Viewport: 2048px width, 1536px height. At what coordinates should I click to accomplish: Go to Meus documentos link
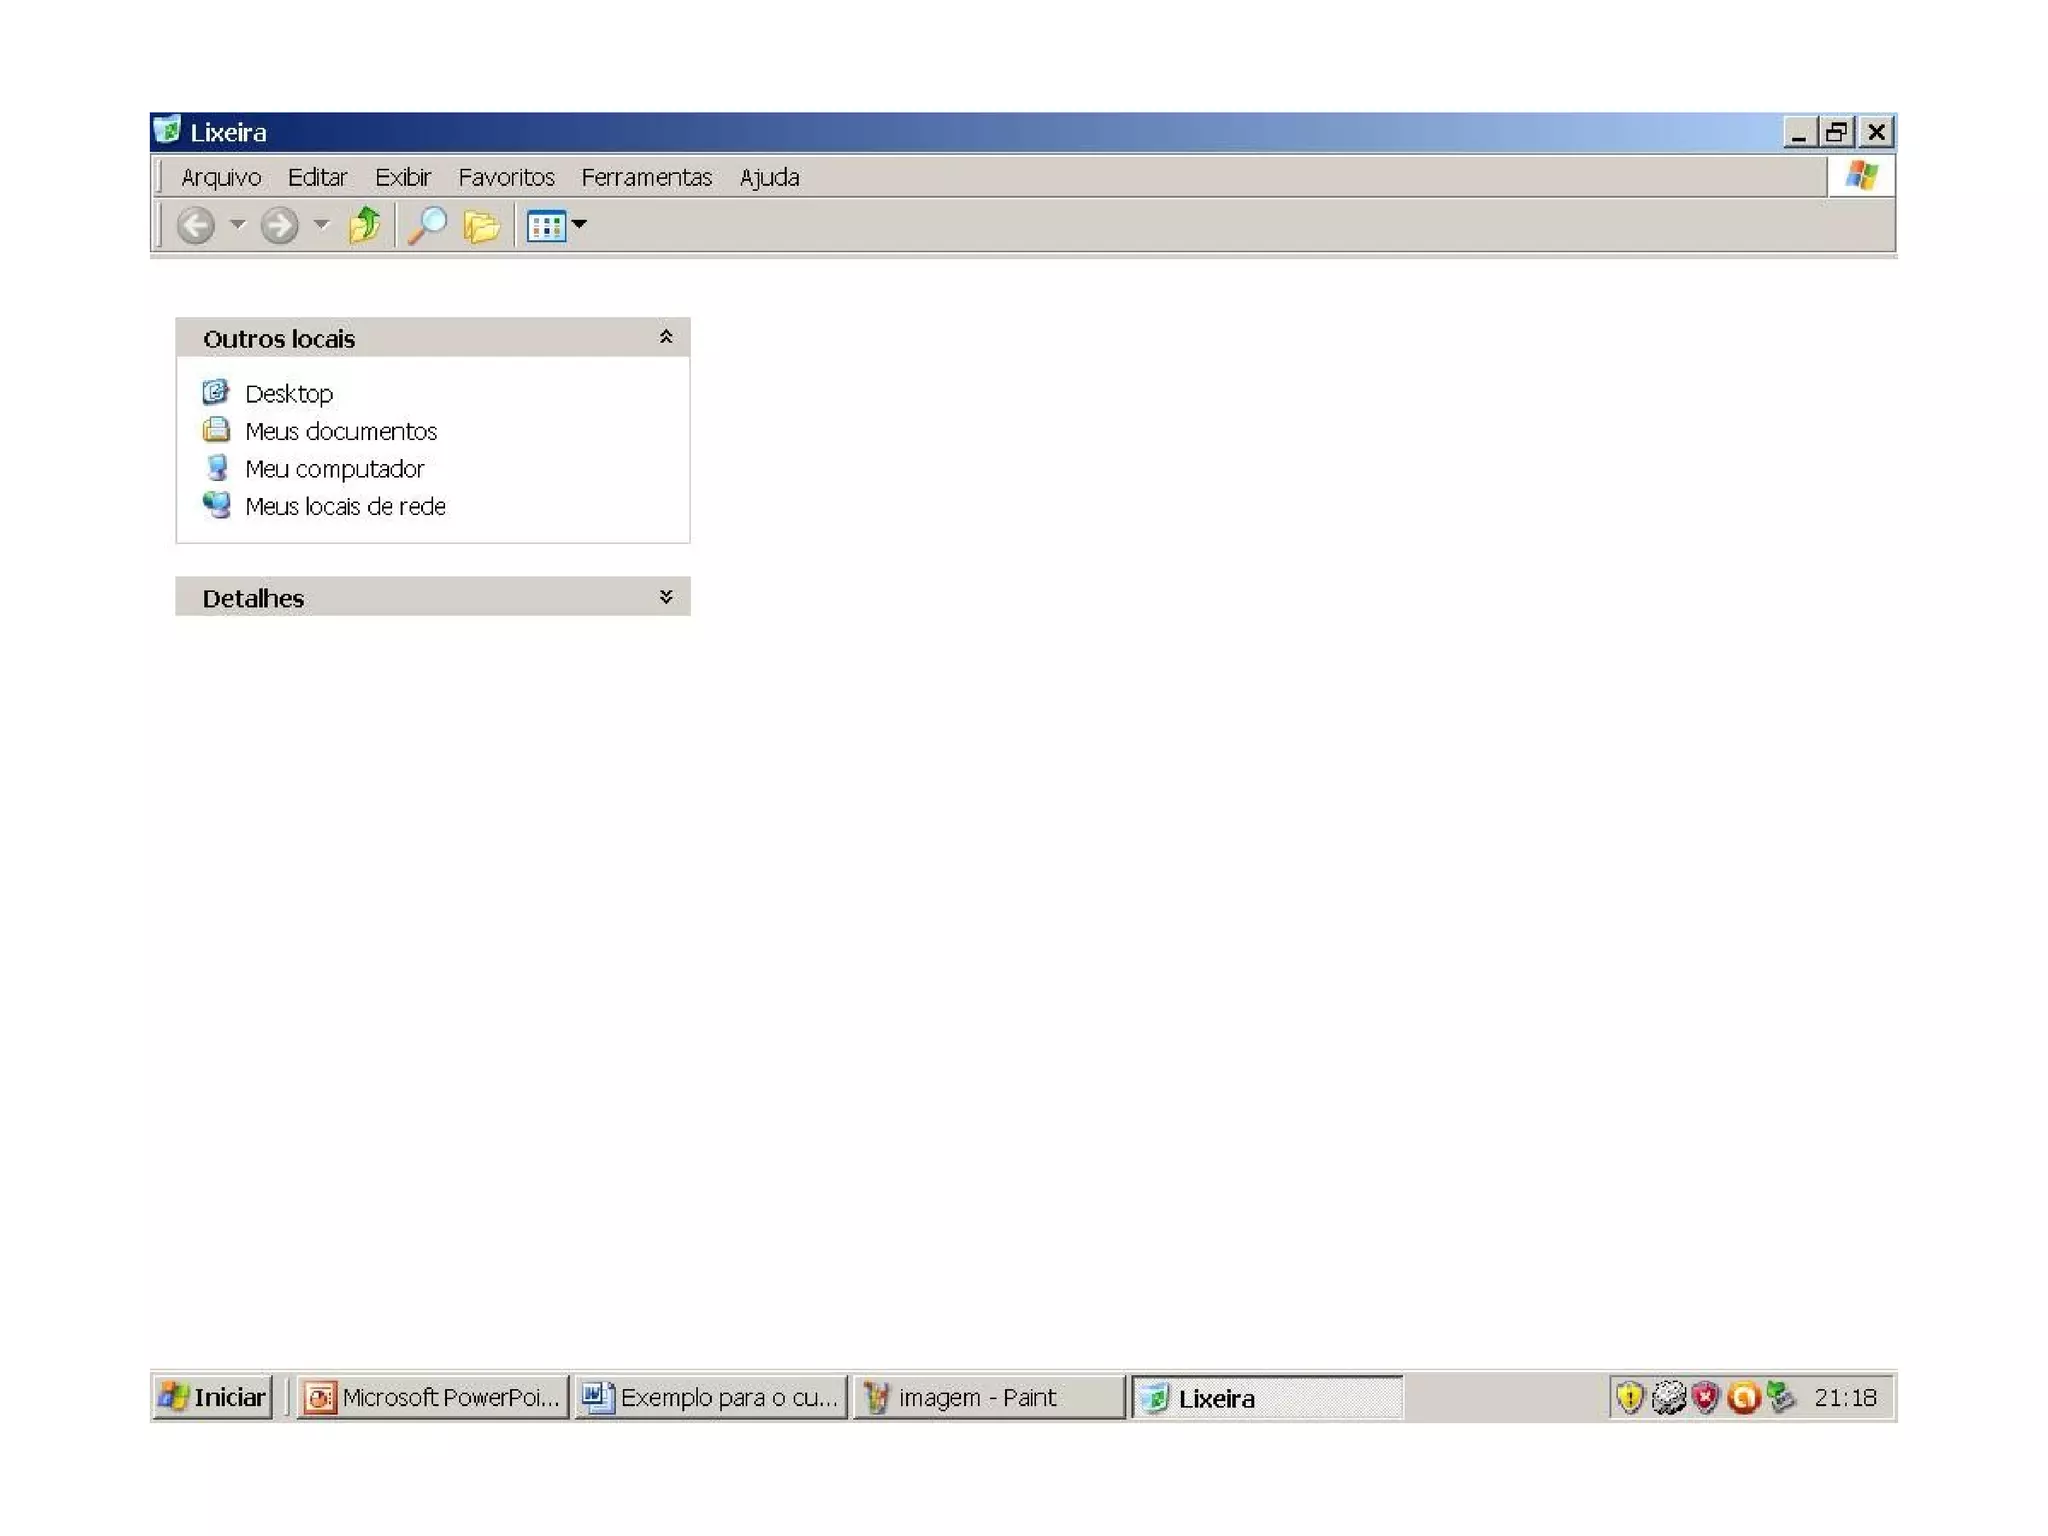point(340,431)
